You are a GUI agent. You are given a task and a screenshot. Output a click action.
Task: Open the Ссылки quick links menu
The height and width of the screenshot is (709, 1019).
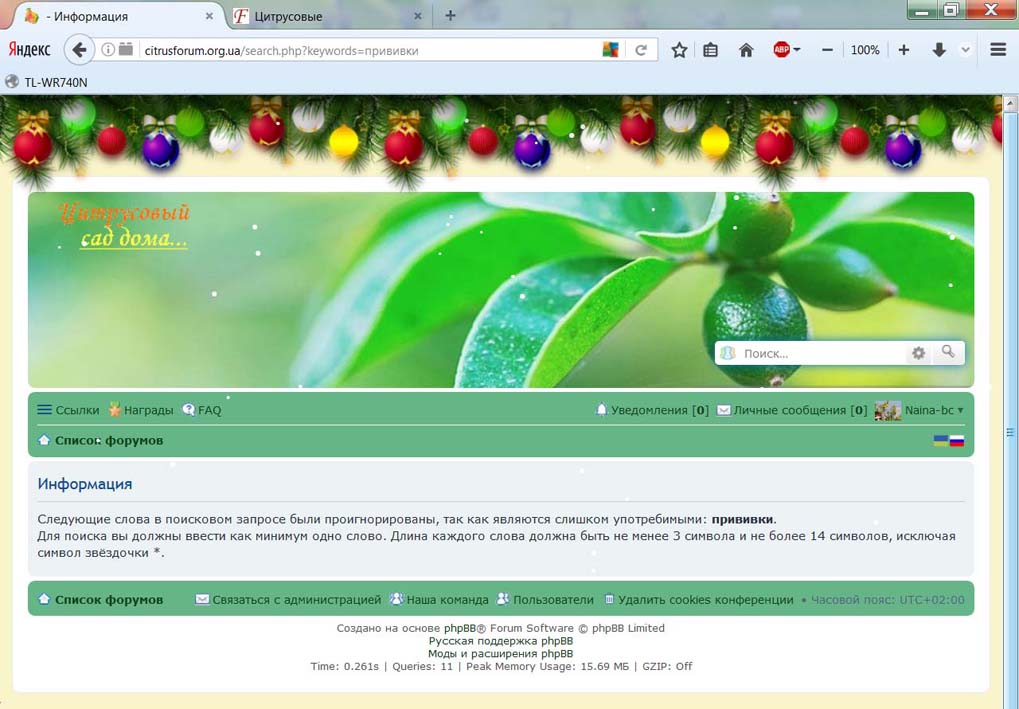68,410
